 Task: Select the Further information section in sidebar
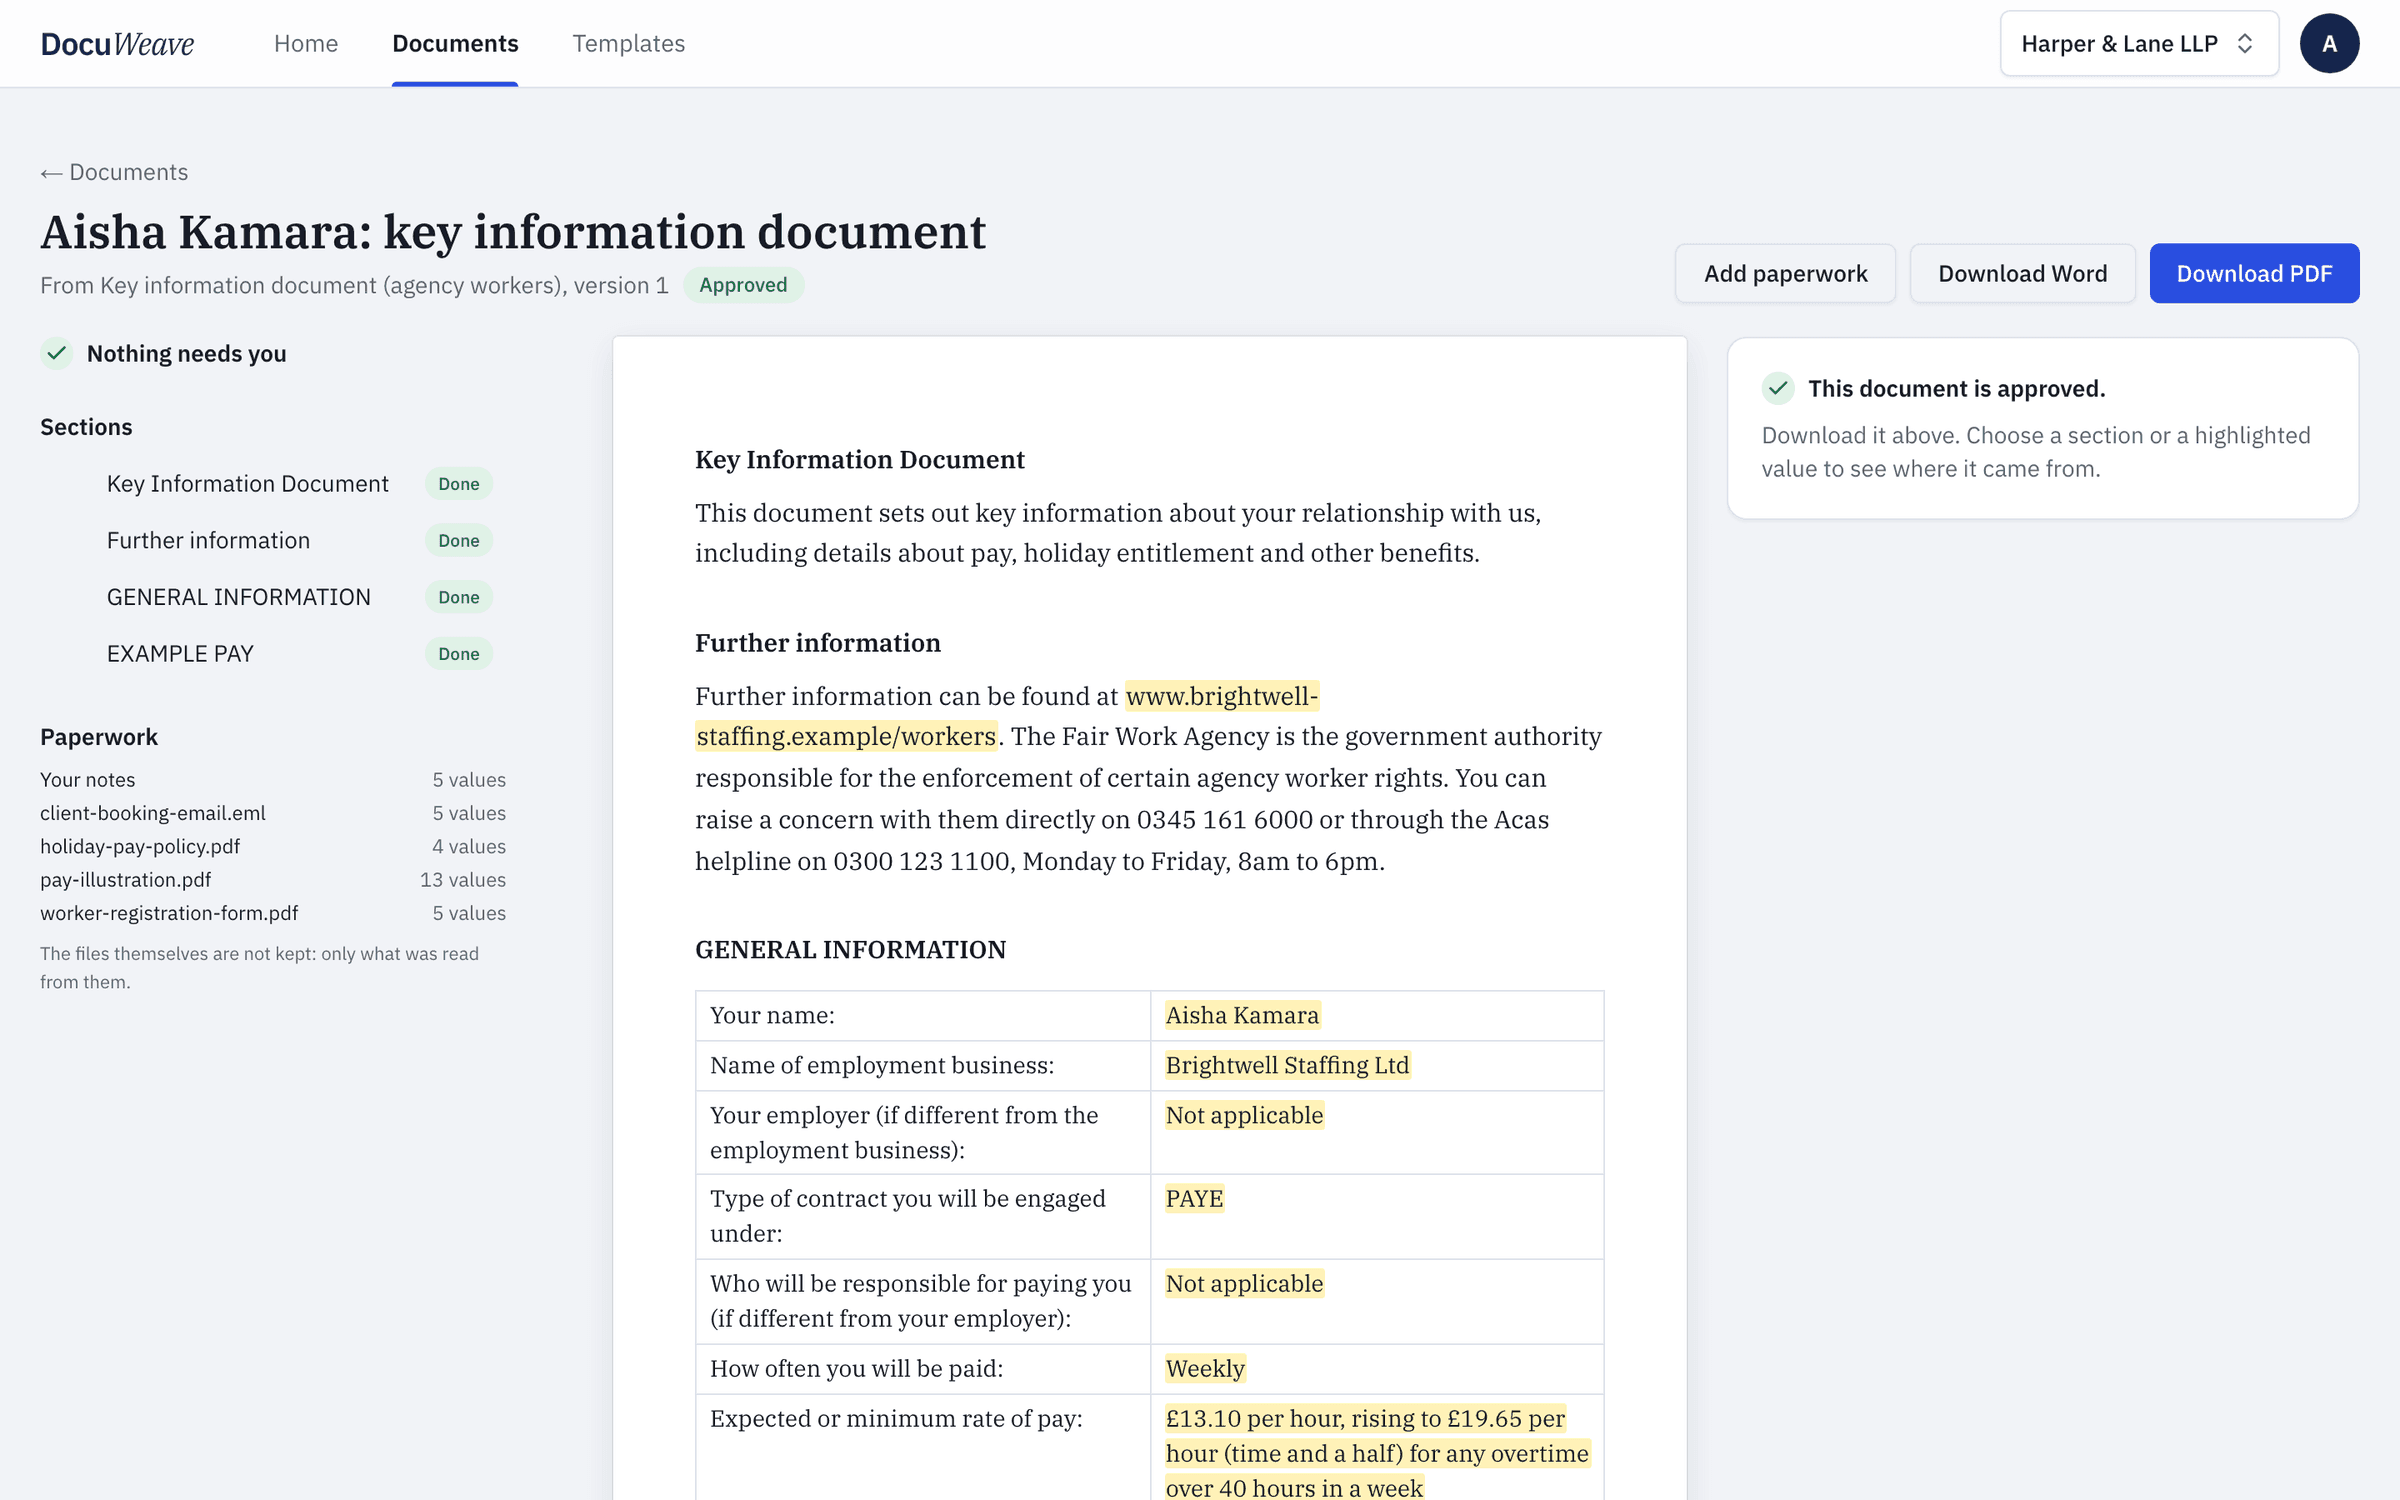208,541
